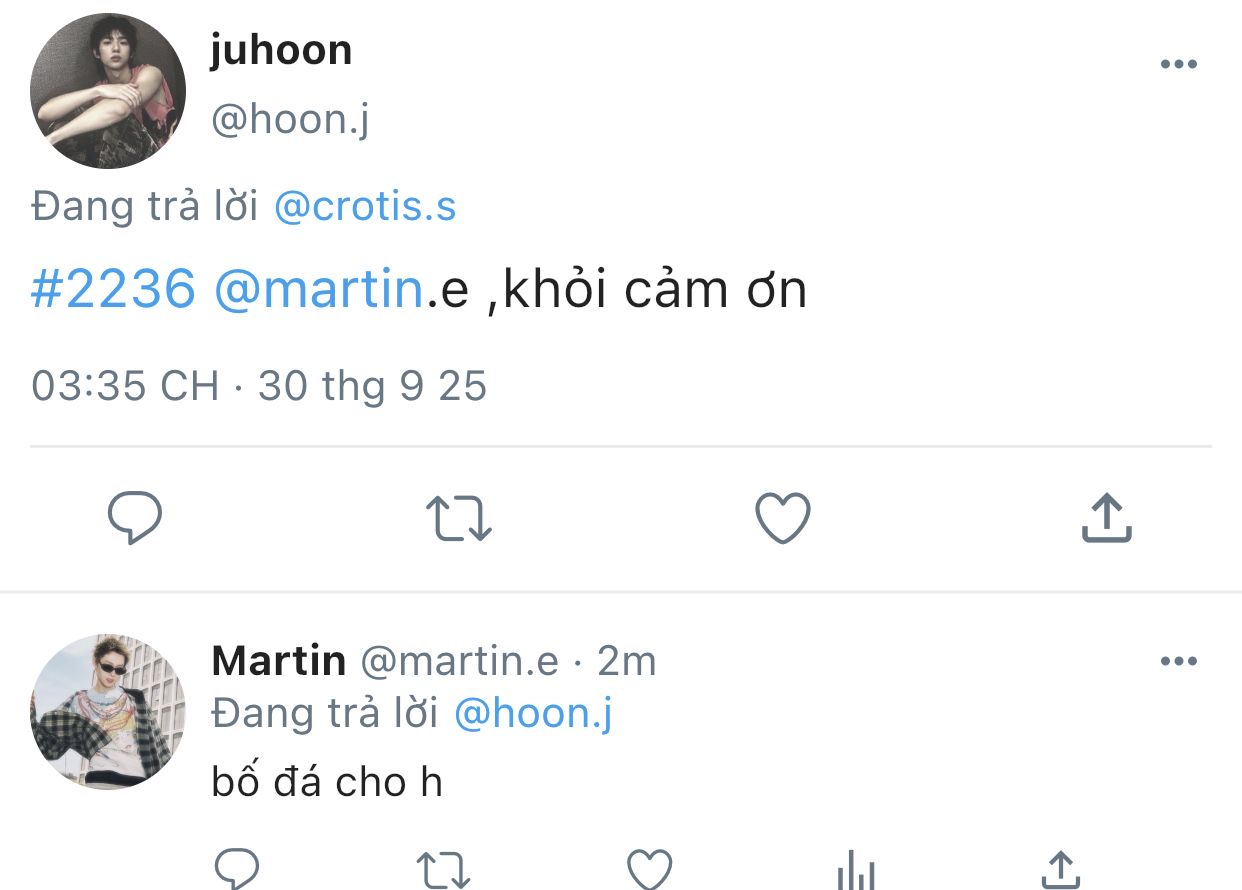Reply to Martin's tweet via comment icon
This screenshot has height=890, width=1242.
tap(237, 868)
